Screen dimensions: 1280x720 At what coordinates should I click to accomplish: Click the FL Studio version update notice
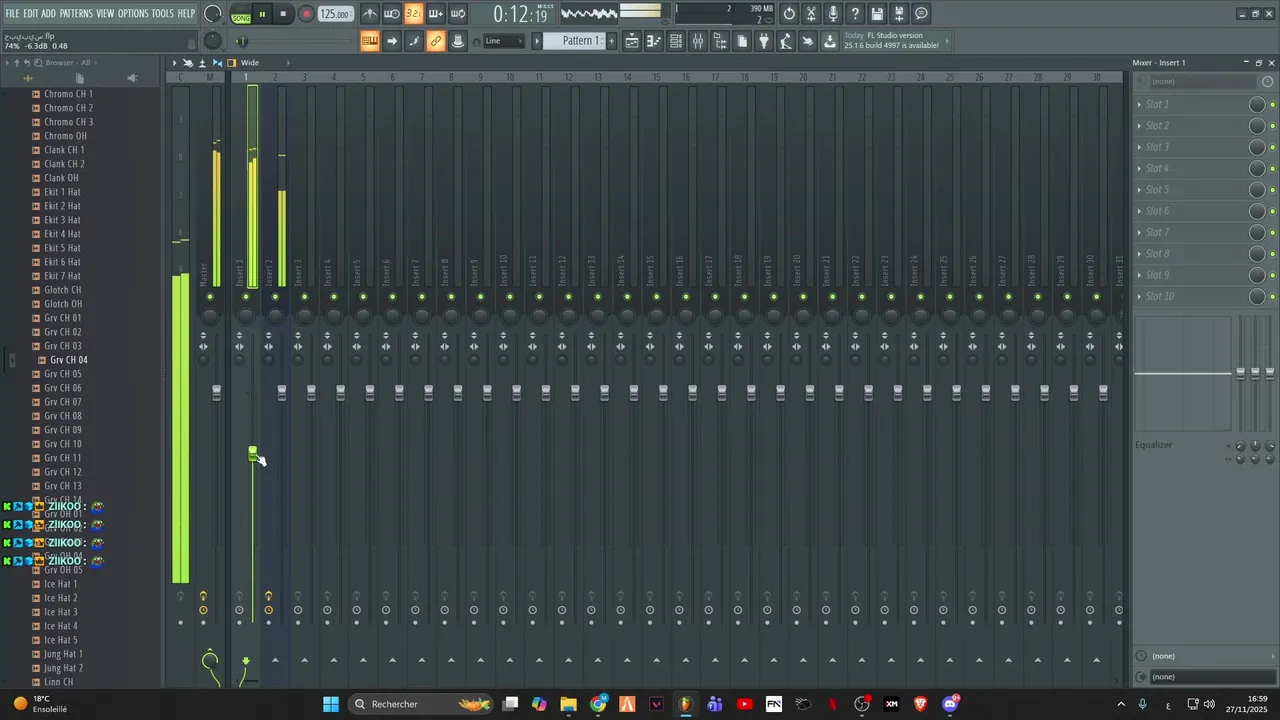891,41
